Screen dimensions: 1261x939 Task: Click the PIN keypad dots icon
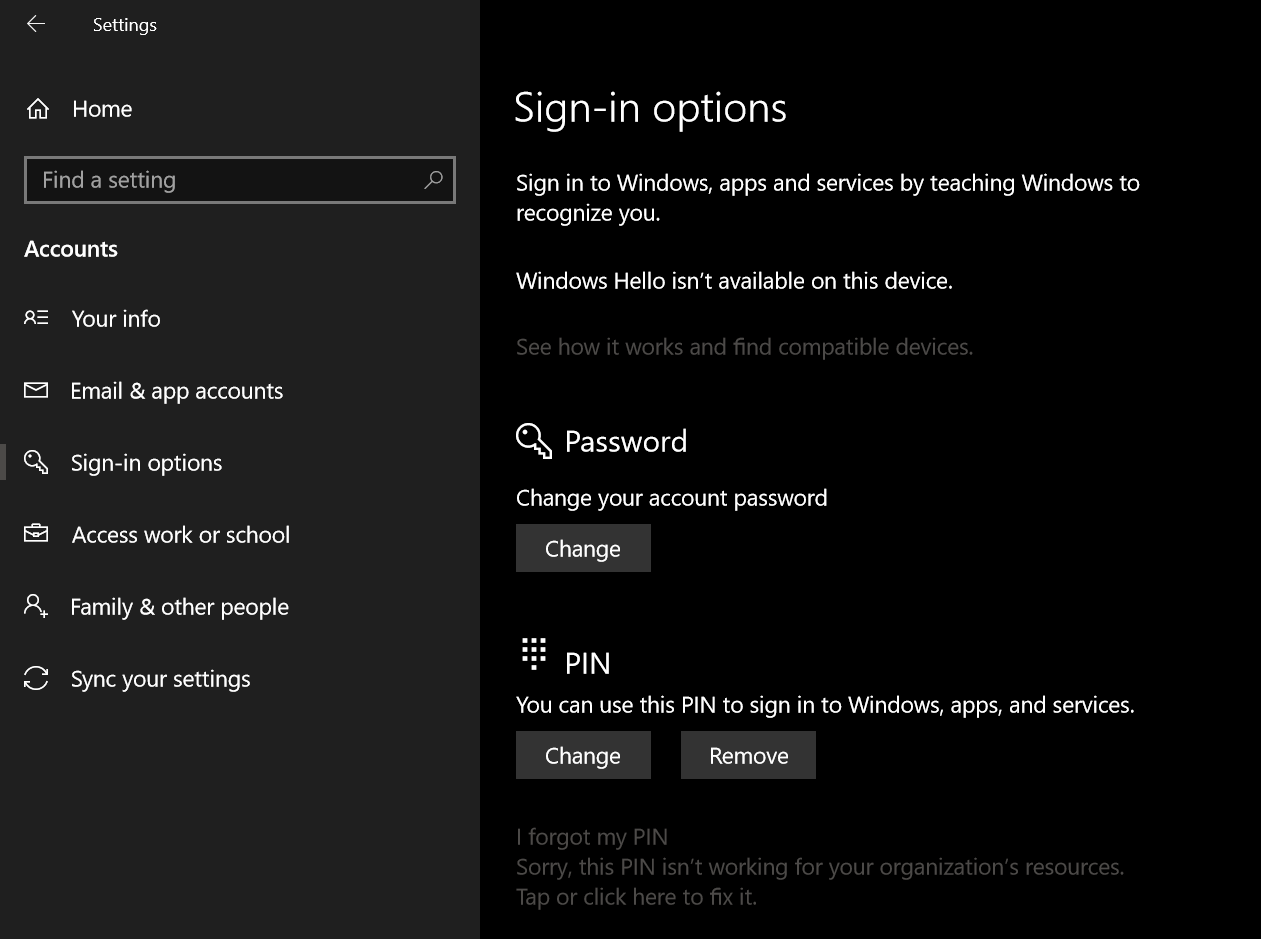(x=534, y=653)
